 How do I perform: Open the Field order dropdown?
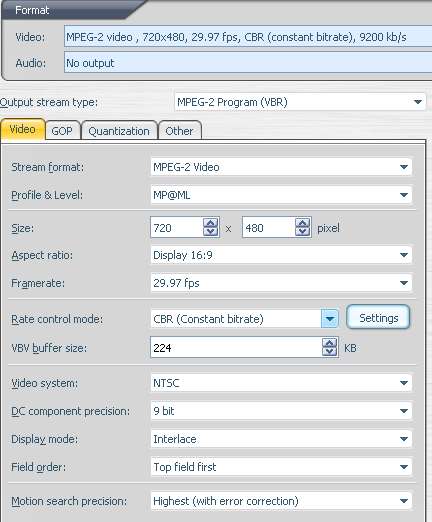click(x=281, y=467)
